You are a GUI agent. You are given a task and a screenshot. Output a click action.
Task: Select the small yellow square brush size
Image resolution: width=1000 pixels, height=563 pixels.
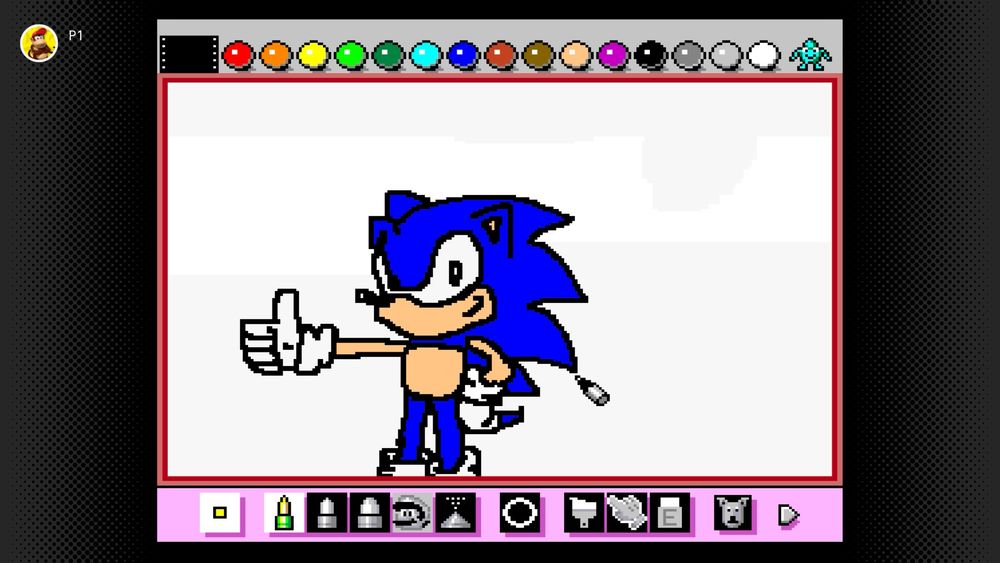[x=220, y=513]
